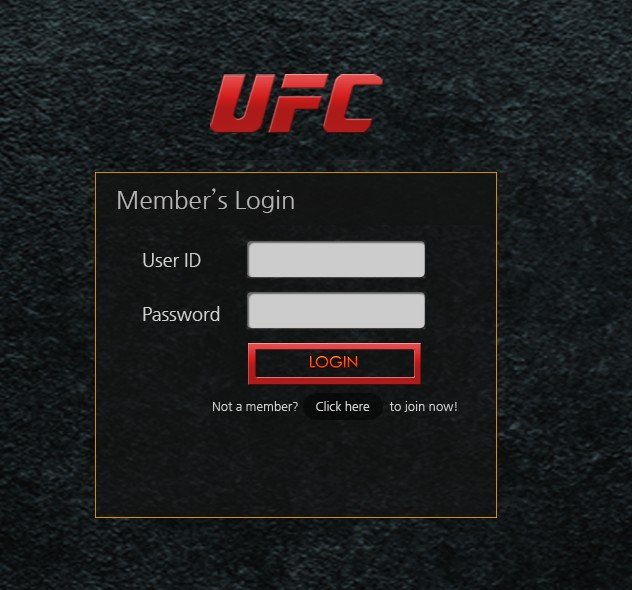Place cursor in the upper gray text box

336,260
